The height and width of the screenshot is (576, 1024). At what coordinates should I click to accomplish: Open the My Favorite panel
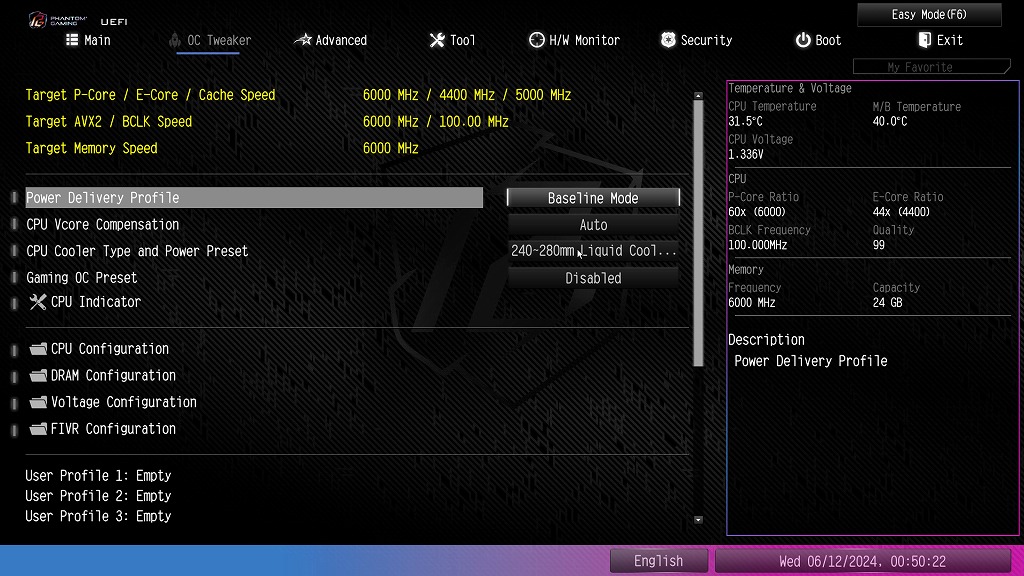click(931, 67)
